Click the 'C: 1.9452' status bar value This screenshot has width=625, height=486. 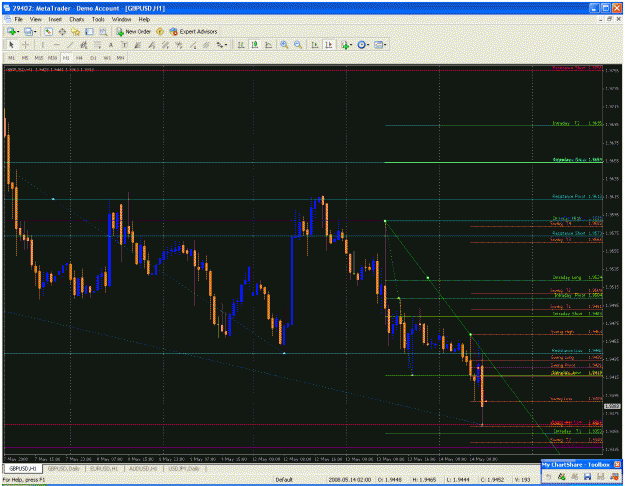pyautogui.click(x=493, y=480)
